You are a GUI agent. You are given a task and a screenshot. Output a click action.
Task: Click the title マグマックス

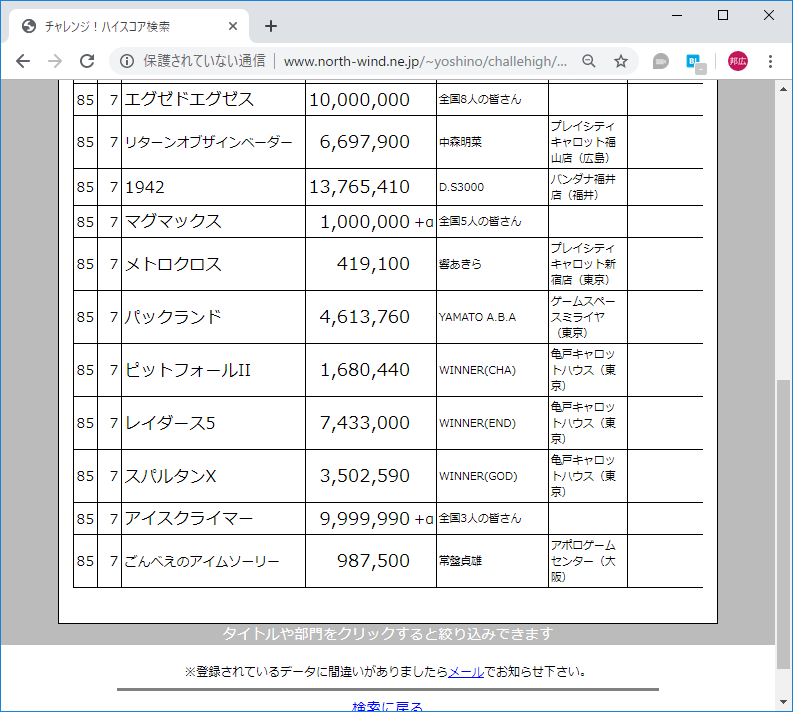173,221
